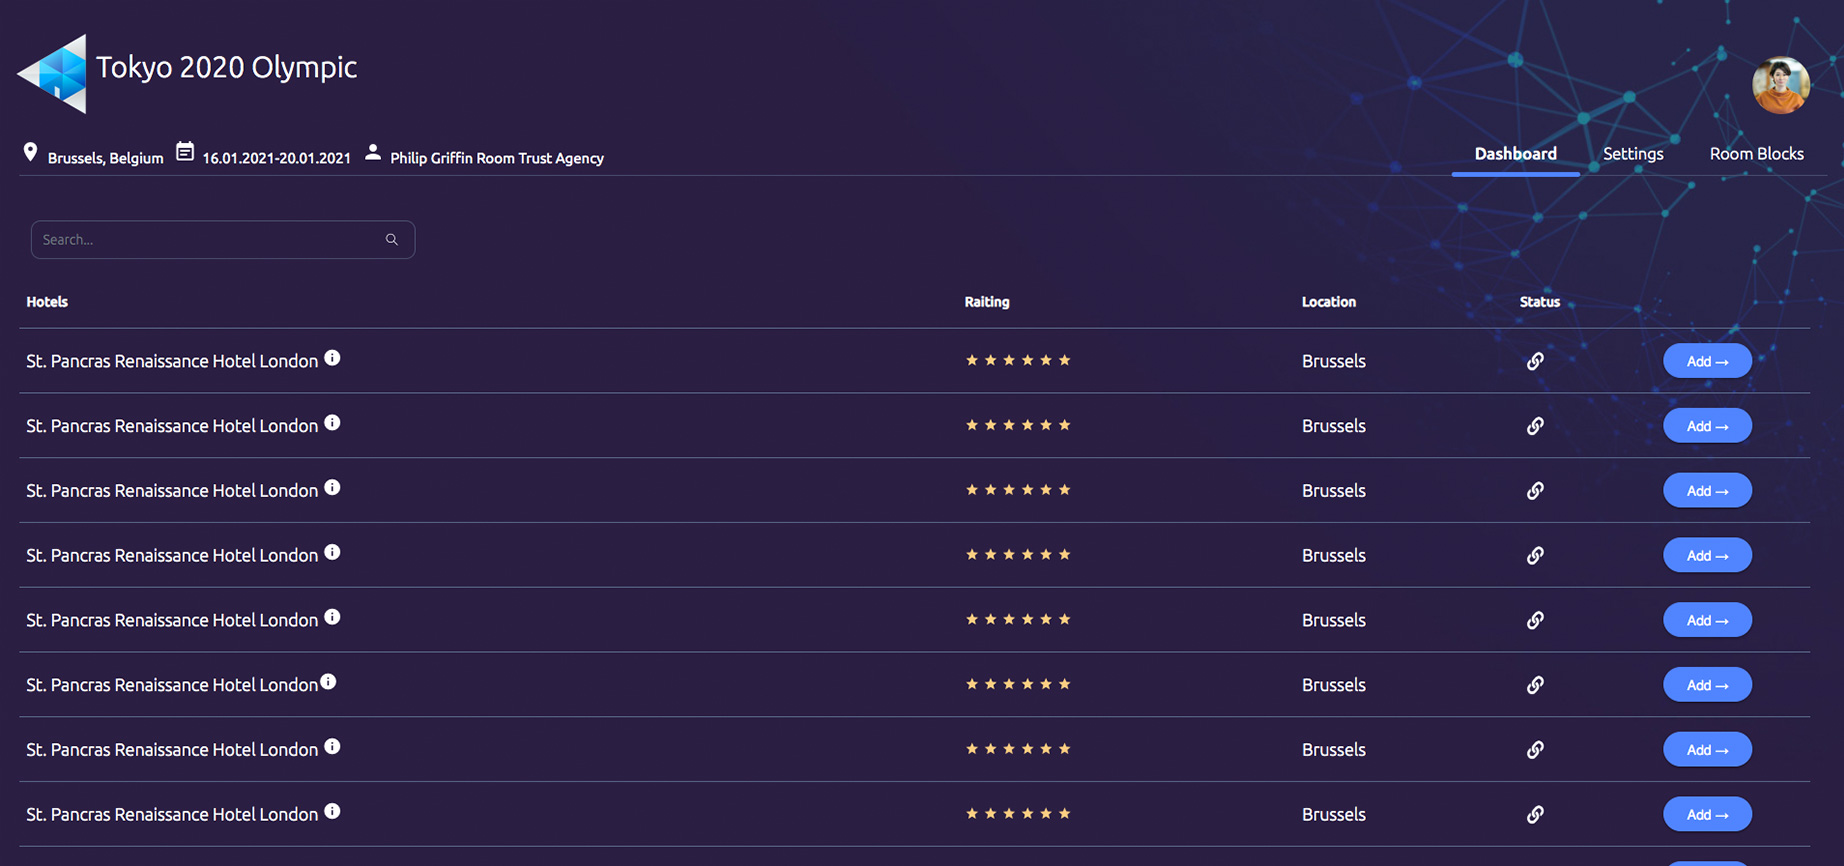Click the calendar icon before the event dates
The width and height of the screenshot is (1844, 866).
click(185, 152)
